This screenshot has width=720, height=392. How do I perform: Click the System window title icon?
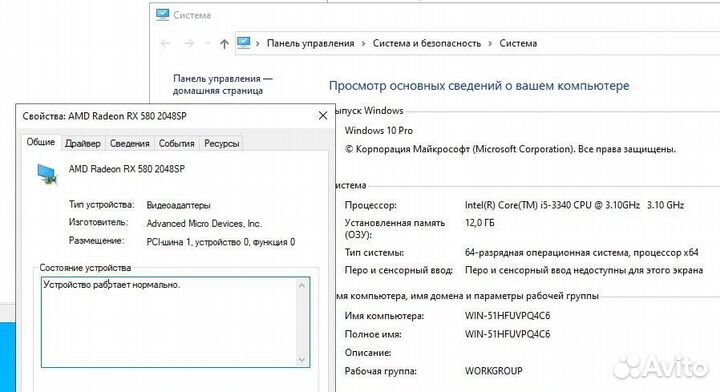162,15
